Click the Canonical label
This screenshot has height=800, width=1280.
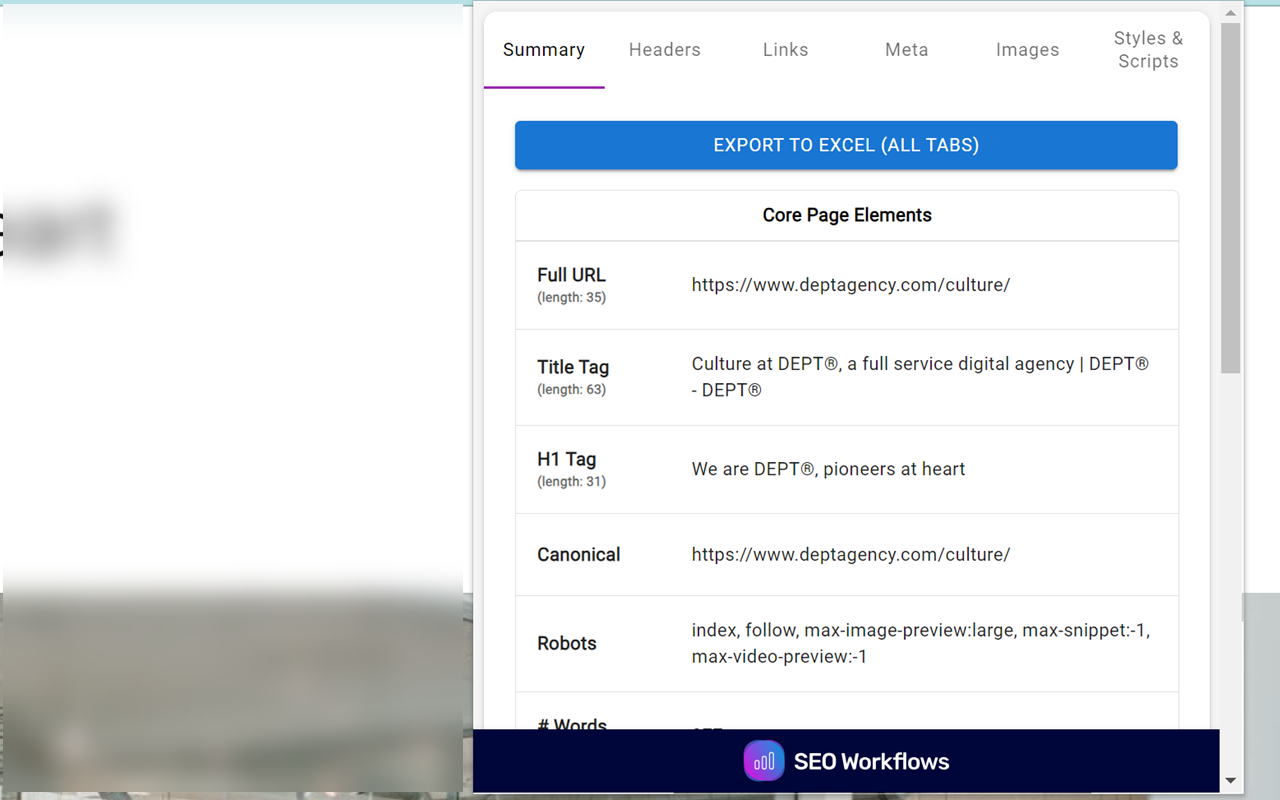578,555
